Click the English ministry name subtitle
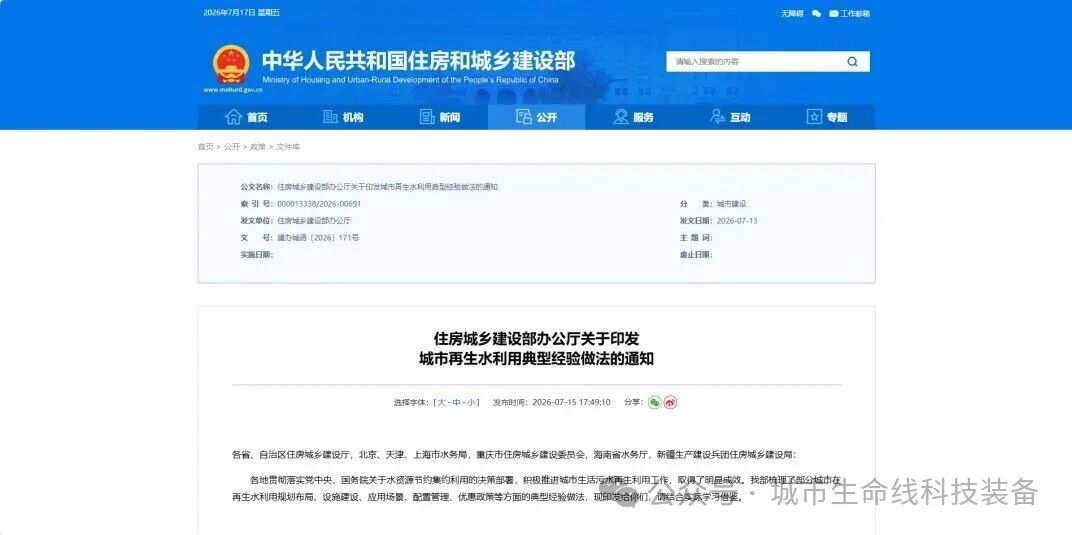1072x535 pixels. [x=410, y=80]
